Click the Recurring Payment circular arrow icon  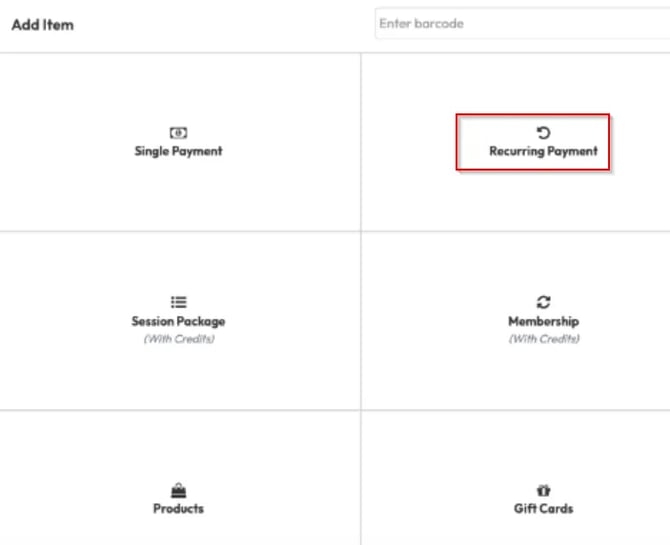tap(543, 133)
